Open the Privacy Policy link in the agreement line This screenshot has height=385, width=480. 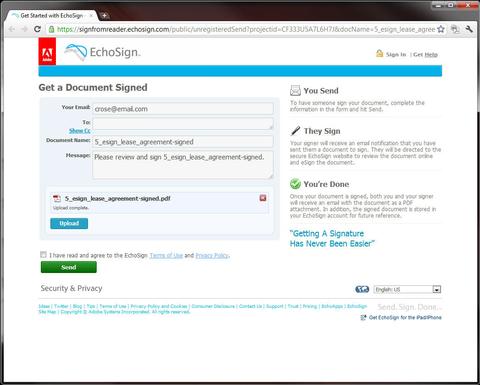coord(212,255)
